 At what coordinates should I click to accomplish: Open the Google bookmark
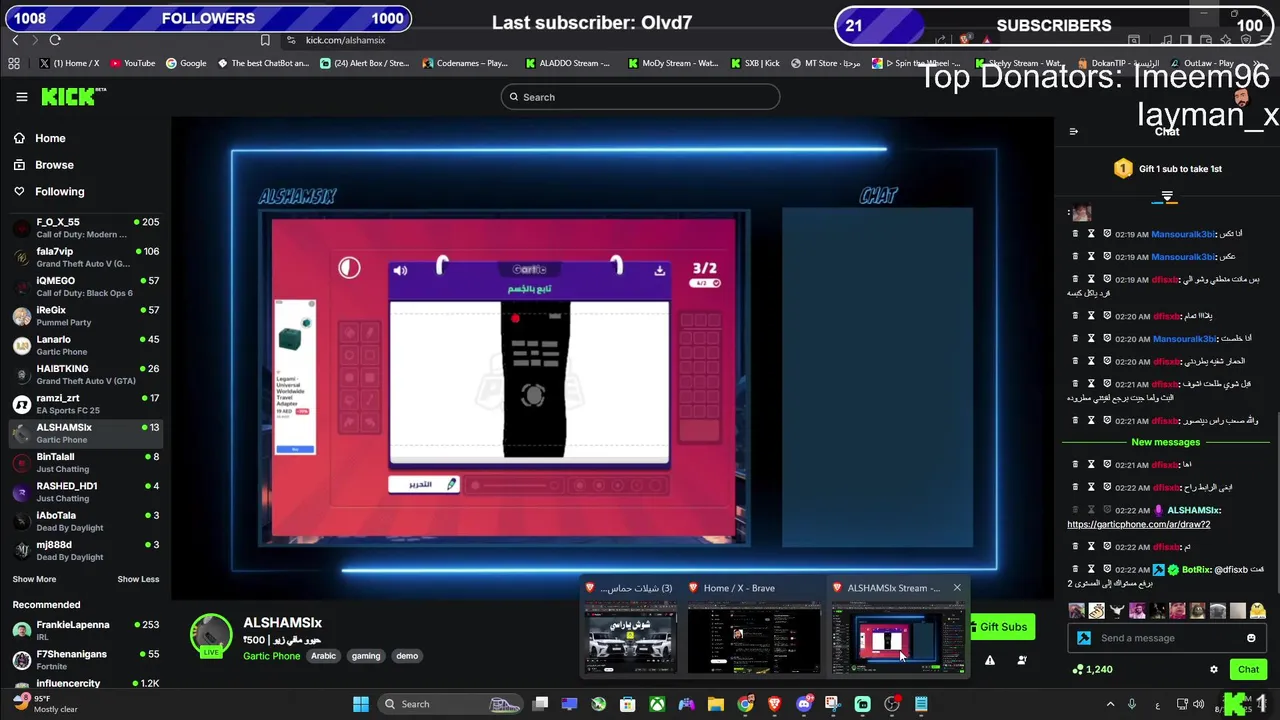(x=186, y=63)
